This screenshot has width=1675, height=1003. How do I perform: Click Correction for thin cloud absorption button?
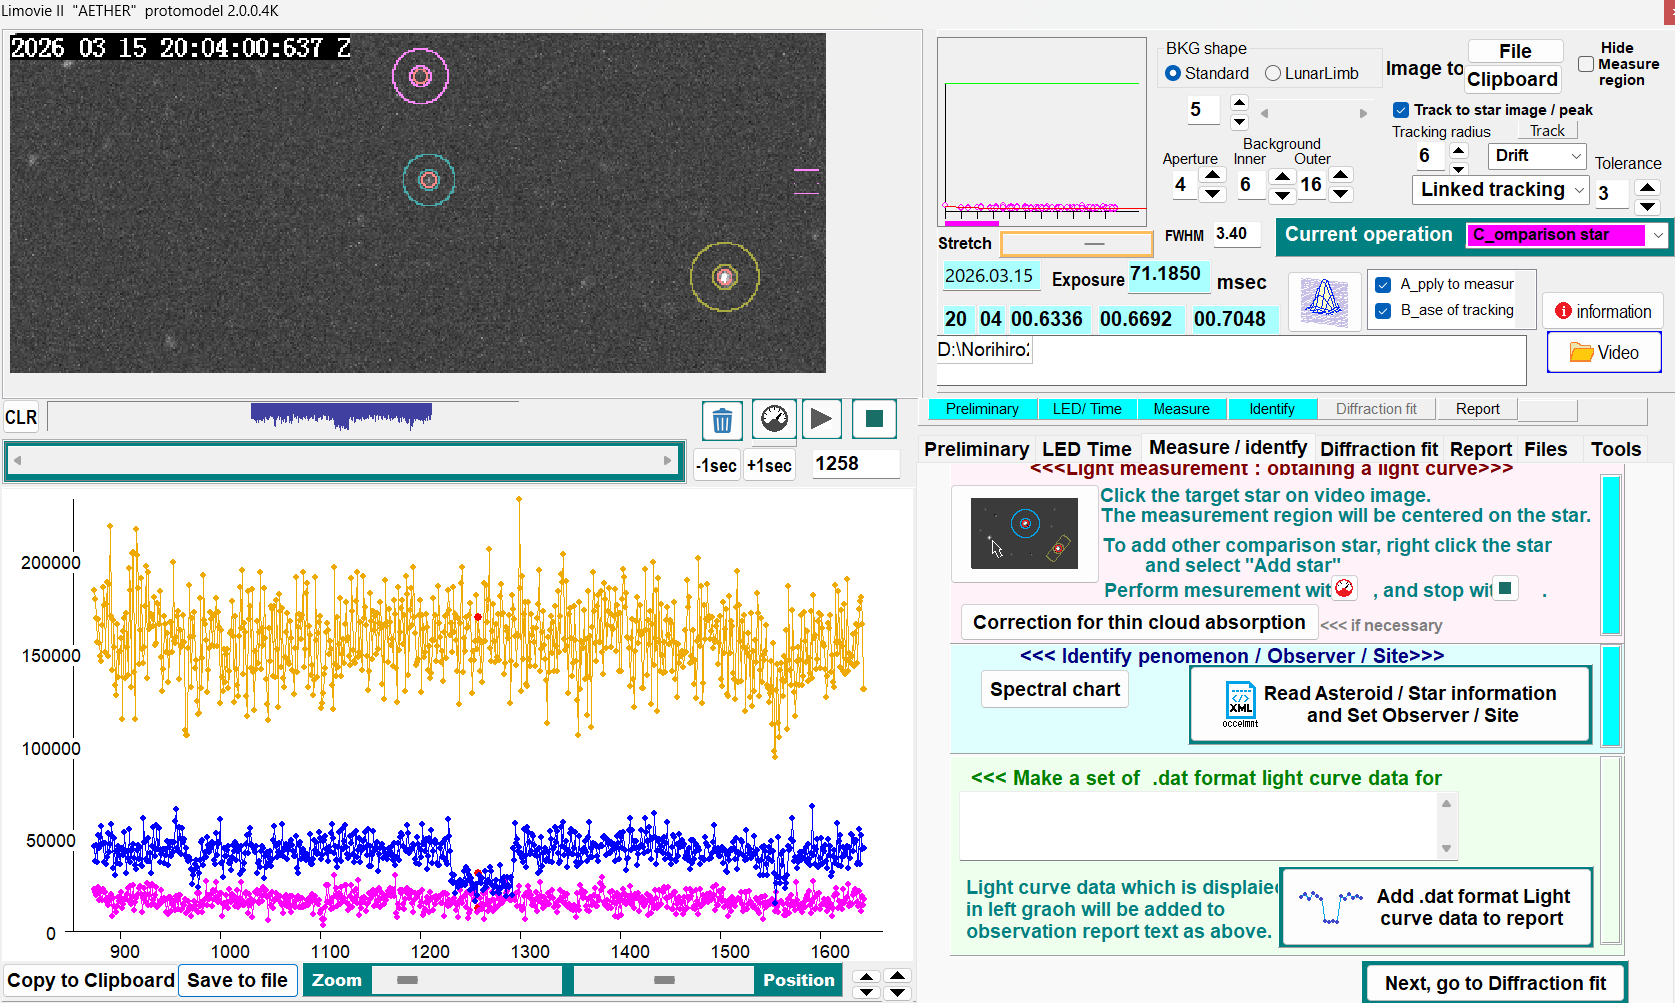pyautogui.click(x=1138, y=622)
